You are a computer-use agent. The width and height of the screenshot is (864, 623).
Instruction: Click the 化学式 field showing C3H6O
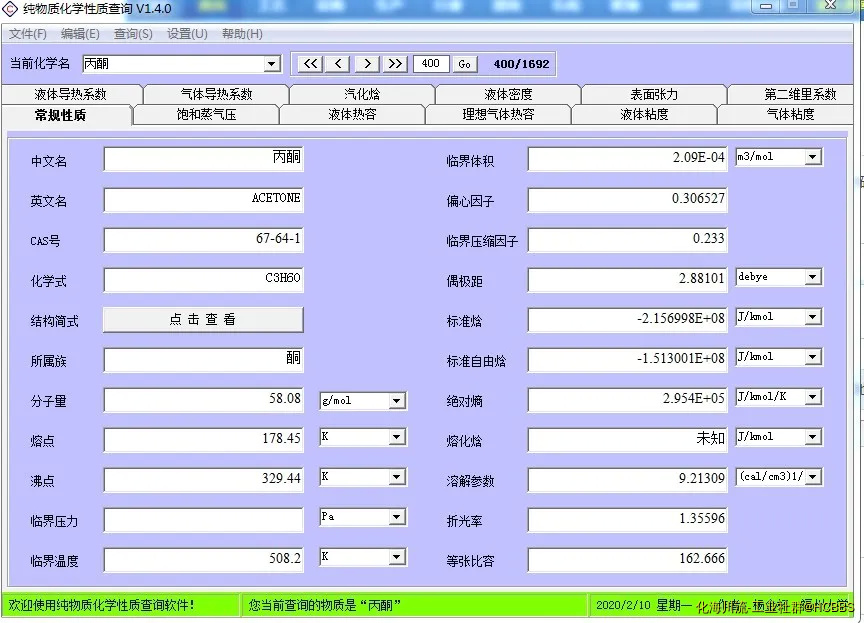click(203, 279)
